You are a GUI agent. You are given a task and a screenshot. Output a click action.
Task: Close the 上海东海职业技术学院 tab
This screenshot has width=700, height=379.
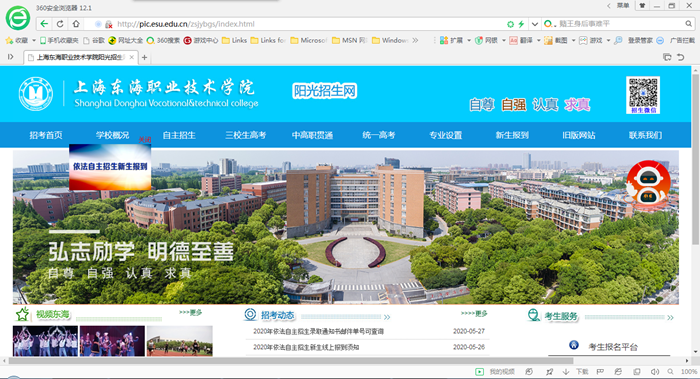click(131, 57)
